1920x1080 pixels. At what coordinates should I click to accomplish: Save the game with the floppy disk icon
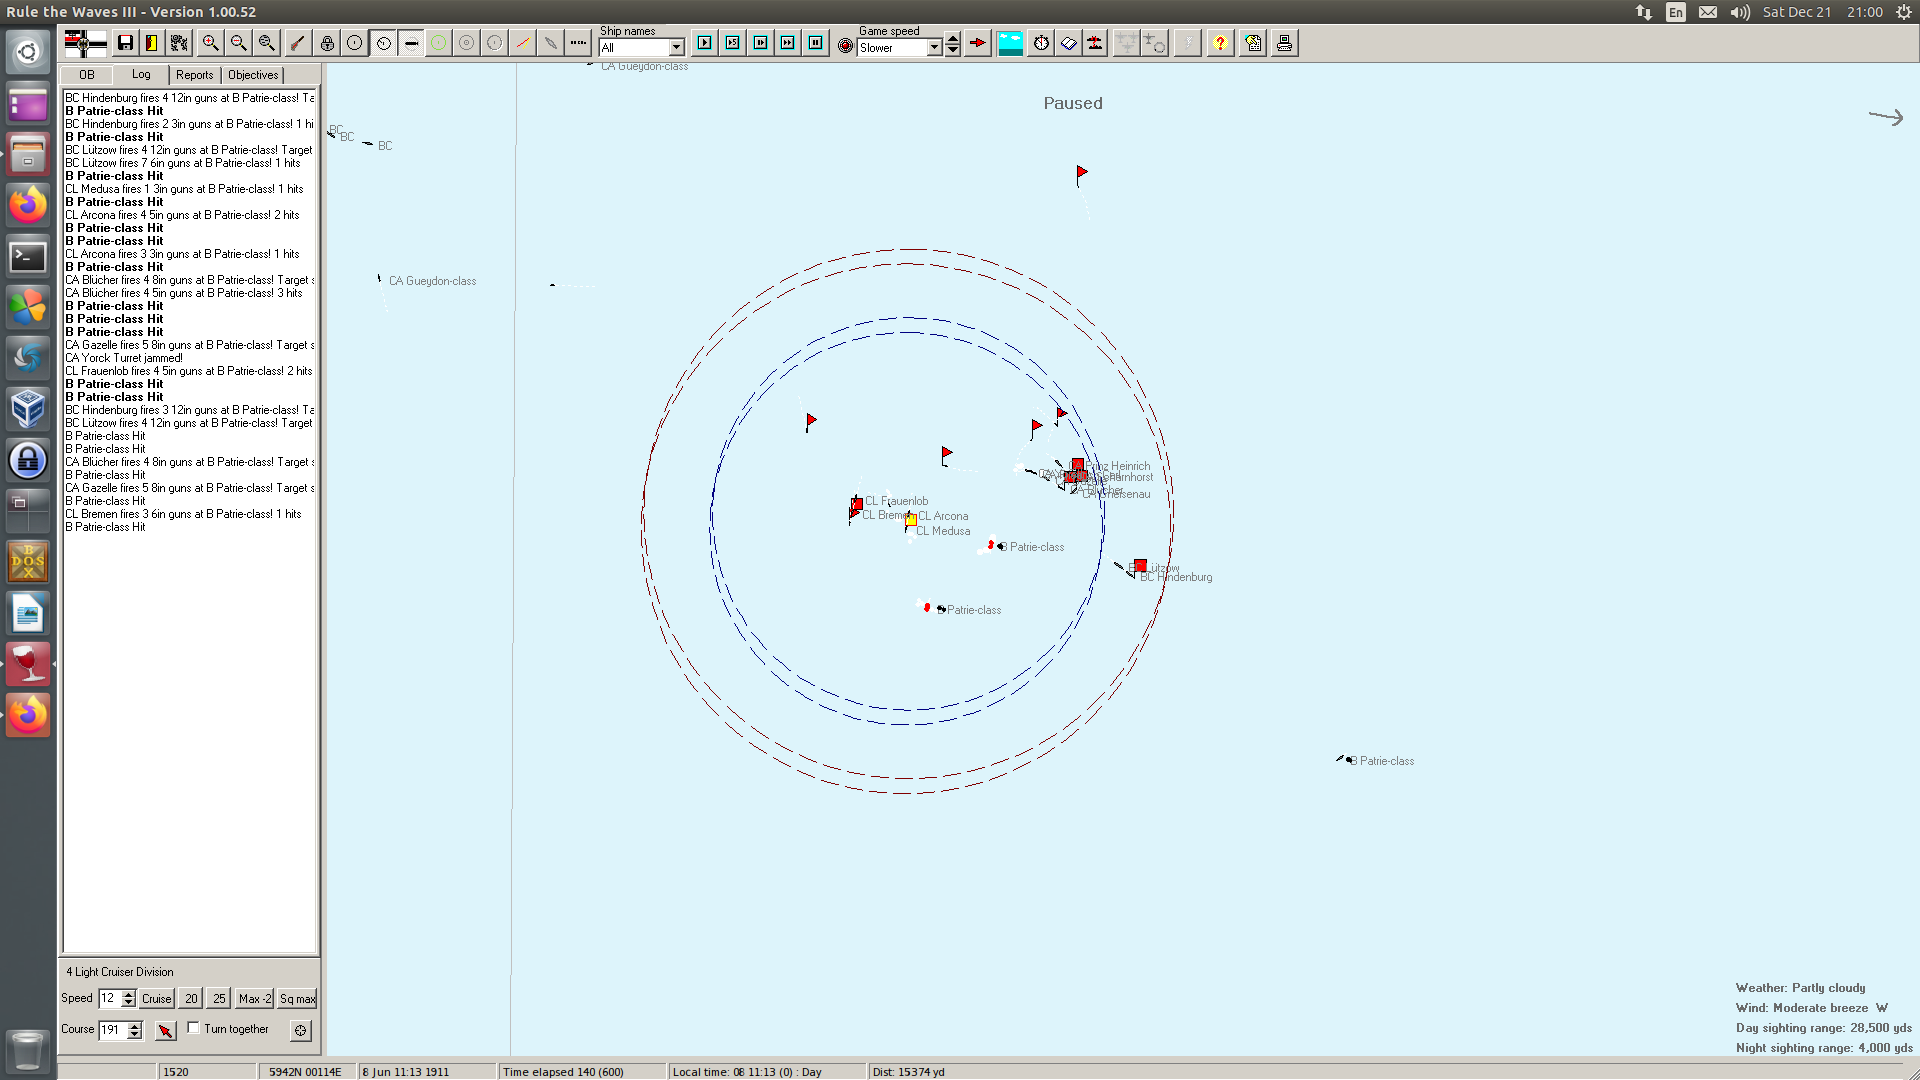[x=125, y=43]
